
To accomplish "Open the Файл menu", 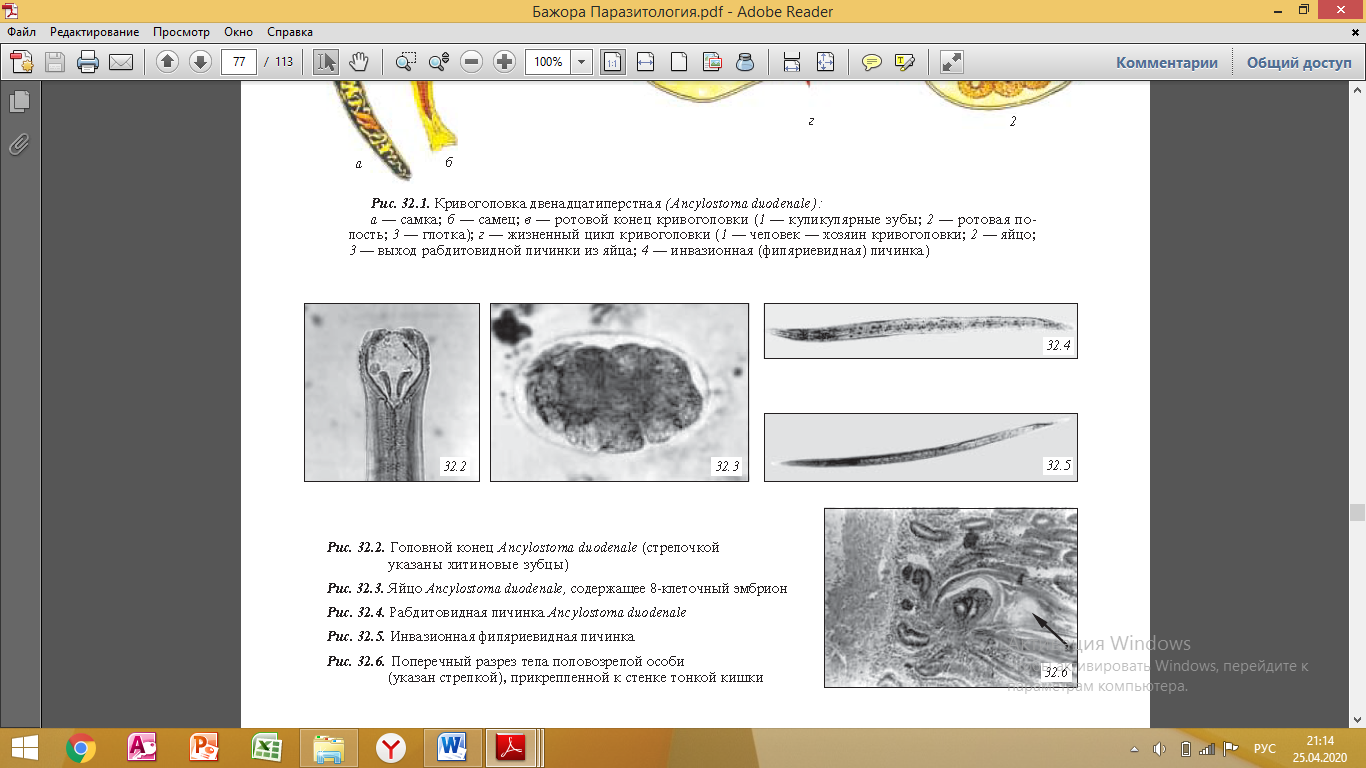I will 21,32.
